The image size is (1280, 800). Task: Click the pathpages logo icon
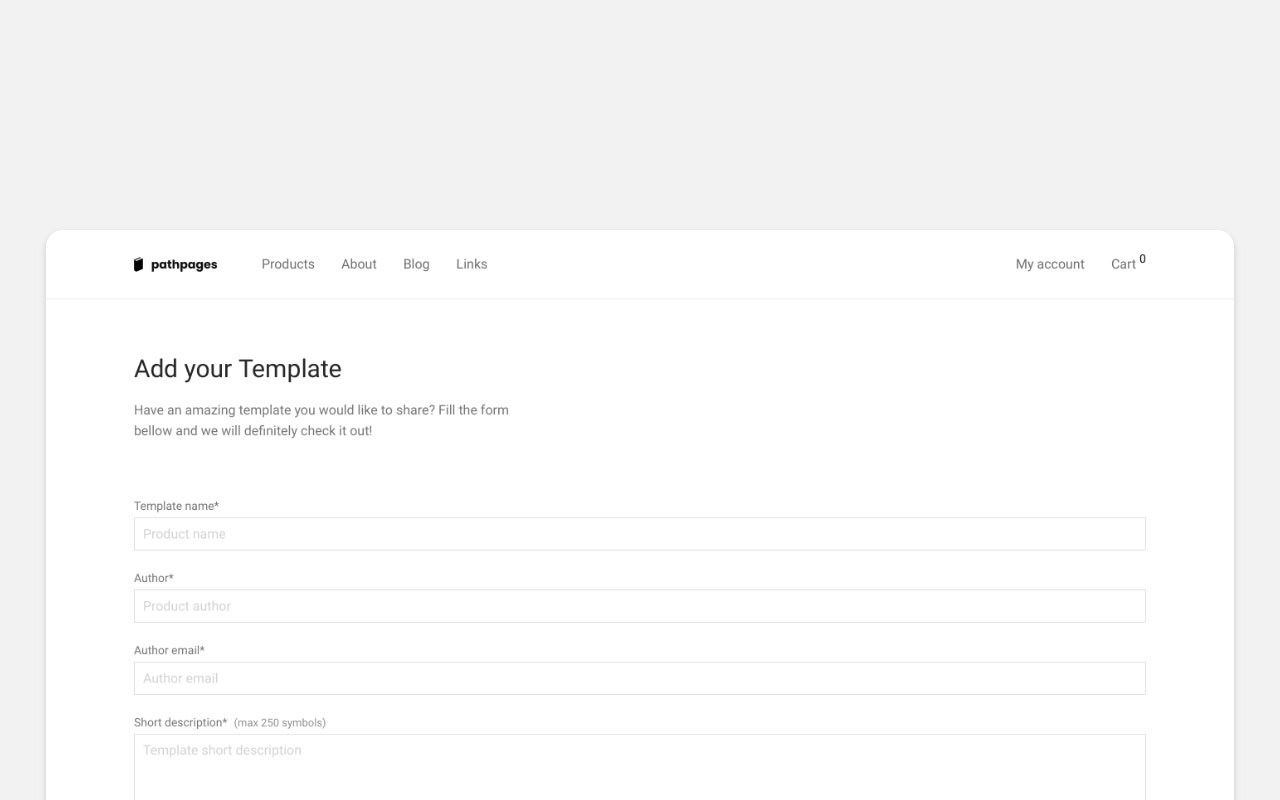(x=138, y=263)
